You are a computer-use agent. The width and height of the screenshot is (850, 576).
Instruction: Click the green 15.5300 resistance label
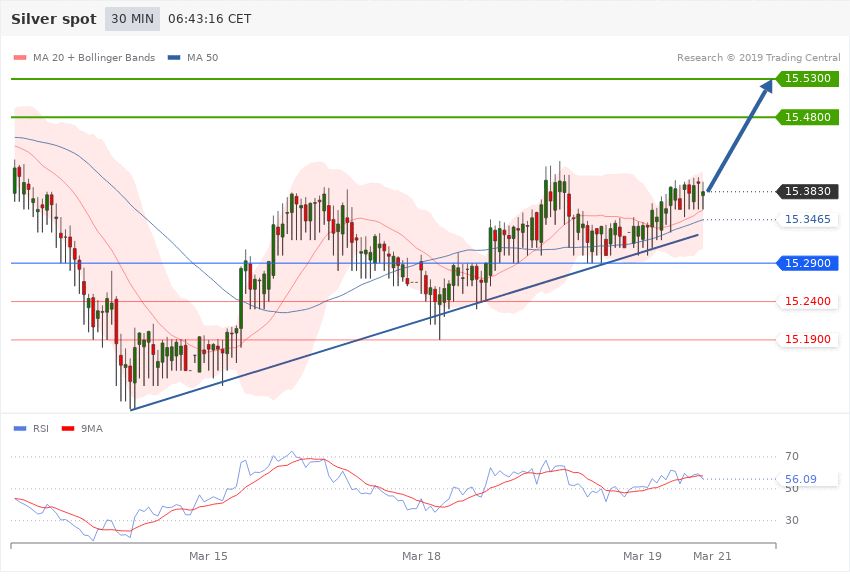(807, 78)
